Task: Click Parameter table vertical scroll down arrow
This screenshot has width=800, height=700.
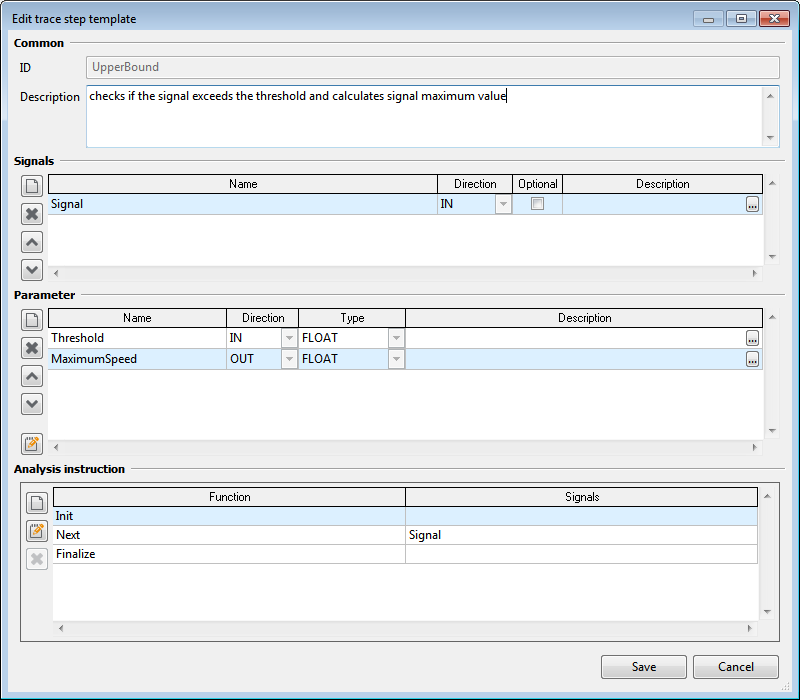Action: pyautogui.click(x=772, y=431)
